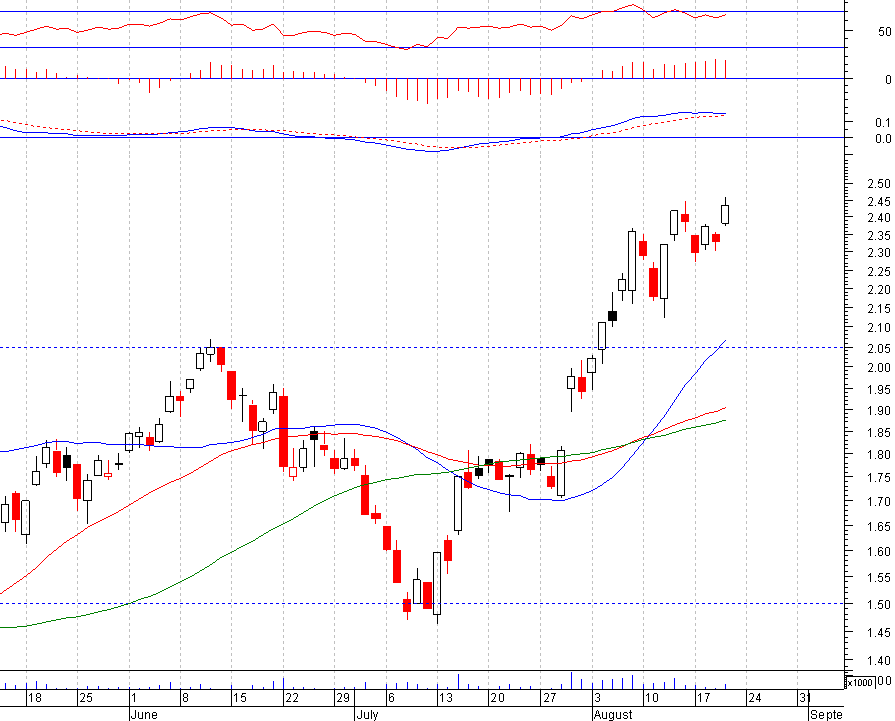Click date label 20 on time axis
The height and width of the screenshot is (721, 895).
point(498,698)
